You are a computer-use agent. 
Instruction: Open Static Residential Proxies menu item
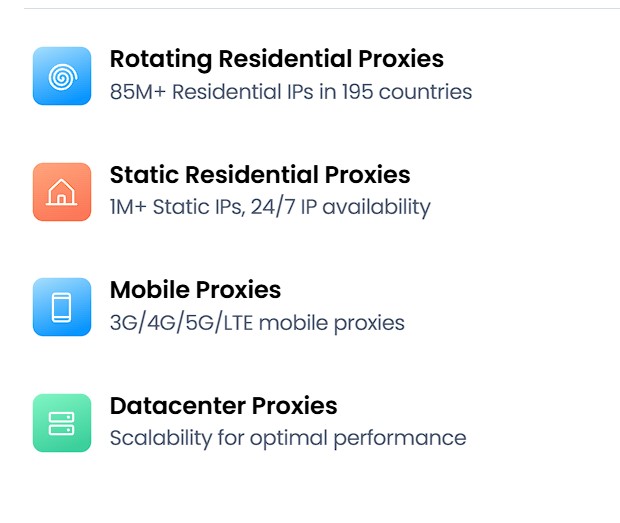[260, 175]
